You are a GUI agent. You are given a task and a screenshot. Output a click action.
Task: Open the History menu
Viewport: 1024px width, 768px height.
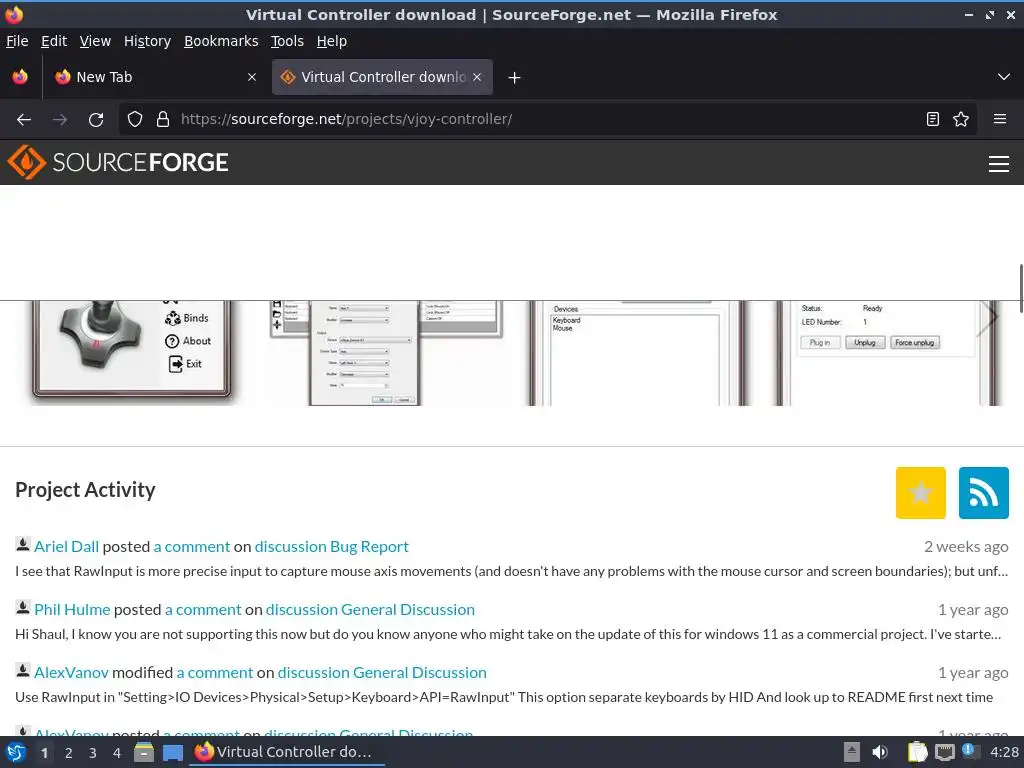click(147, 41)
